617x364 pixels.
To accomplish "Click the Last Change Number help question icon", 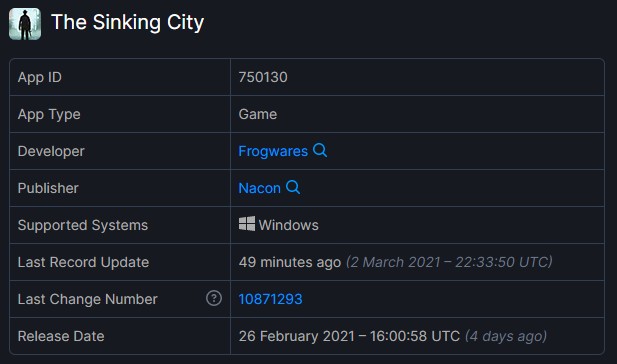I will 214,298.
